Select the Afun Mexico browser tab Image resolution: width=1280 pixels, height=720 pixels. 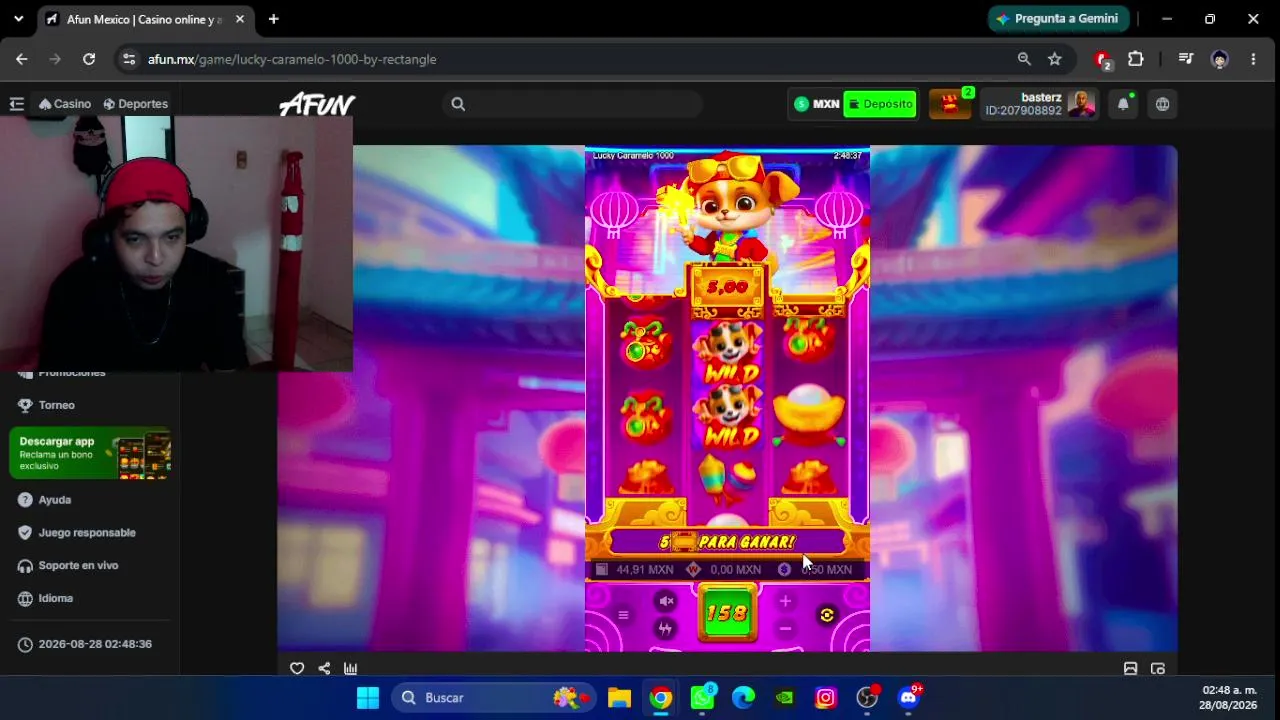(145, 19)
